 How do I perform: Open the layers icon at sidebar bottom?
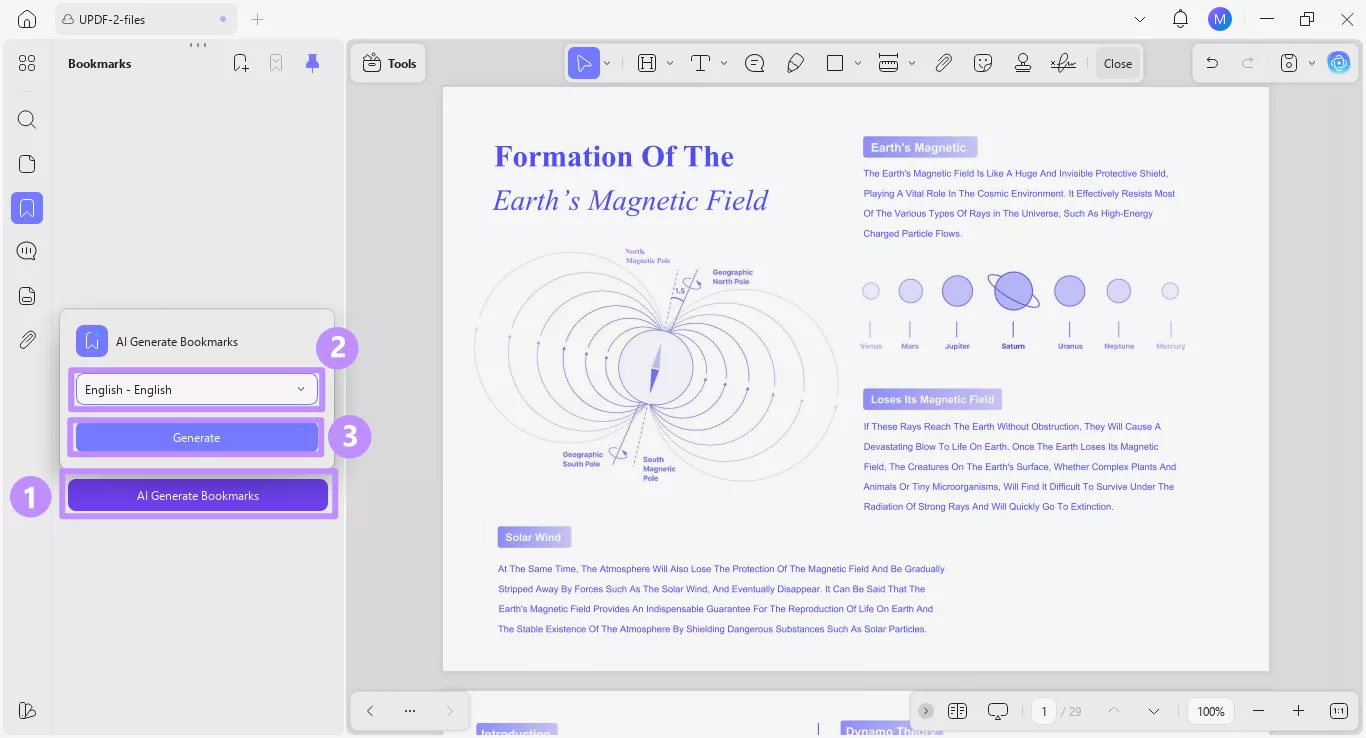pyautogui.click(x=27, y=710)
